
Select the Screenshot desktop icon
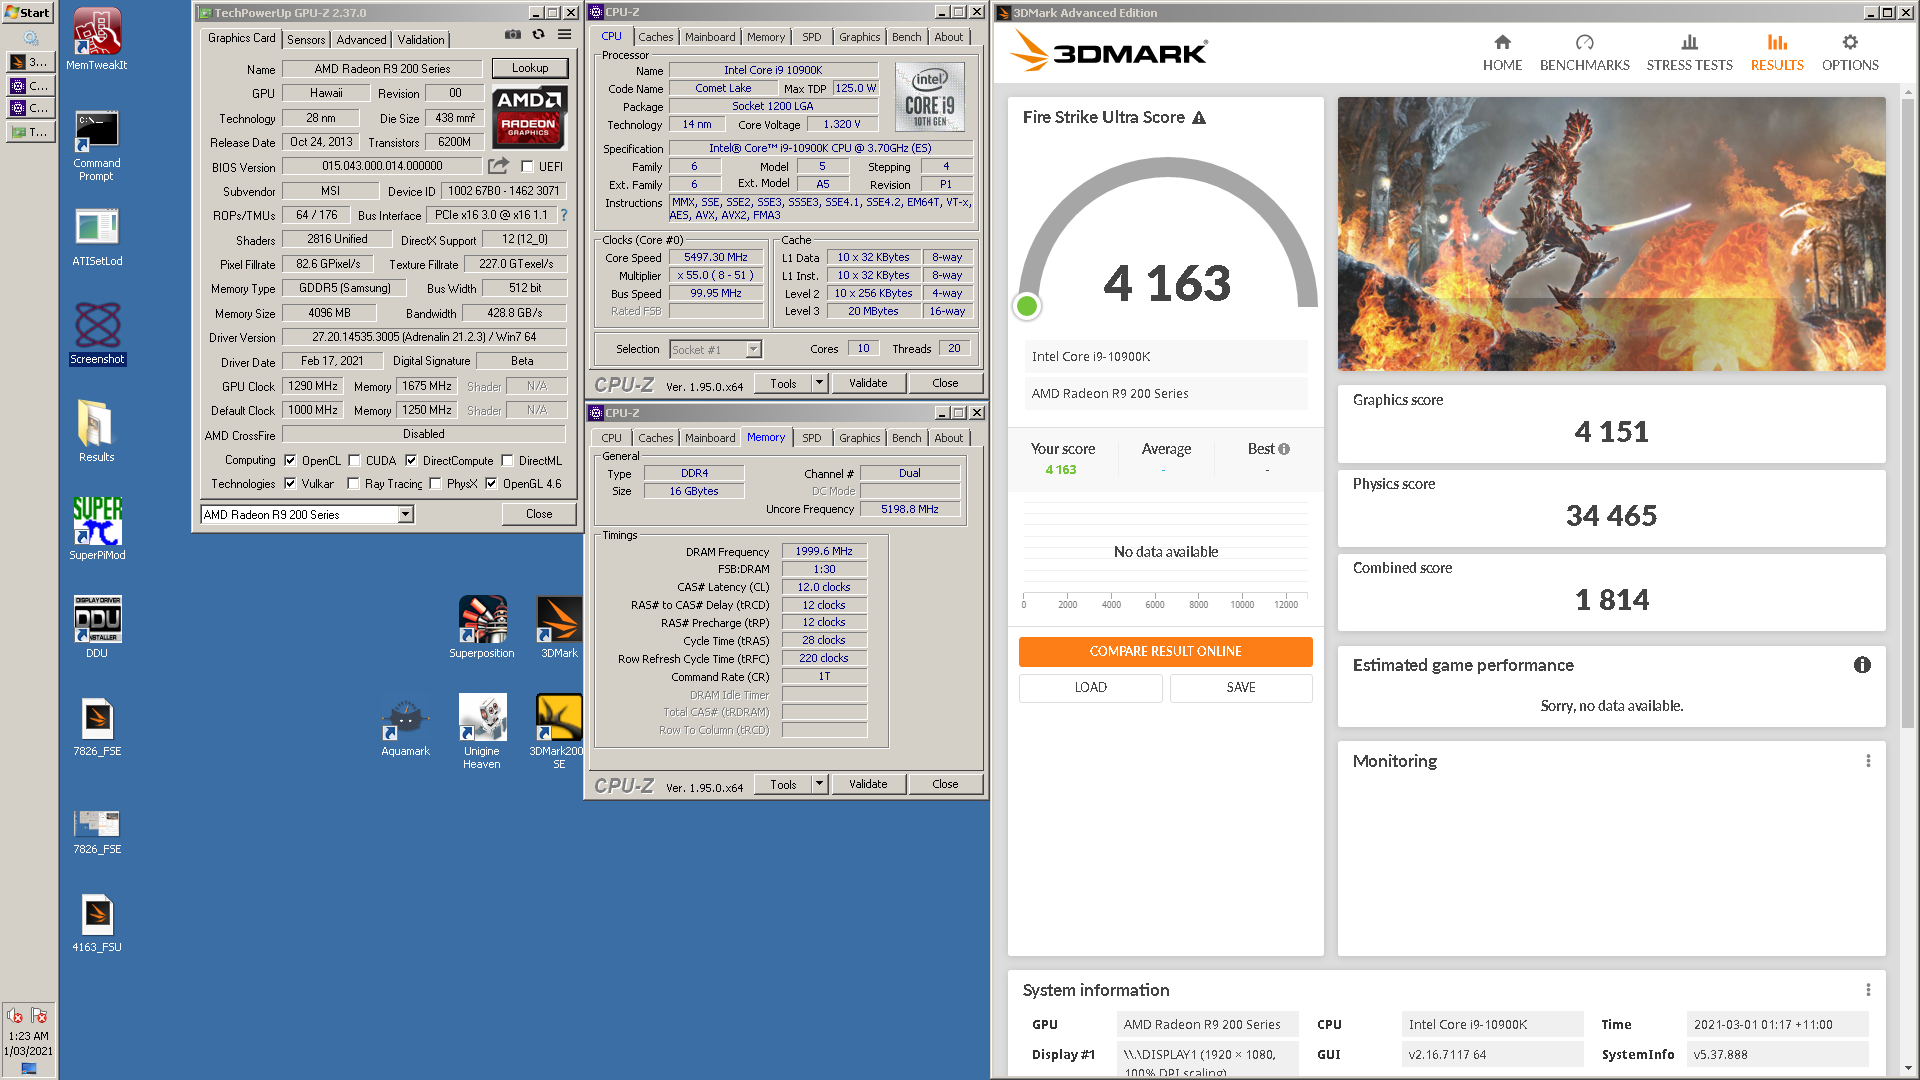click(x=97, y=334)
